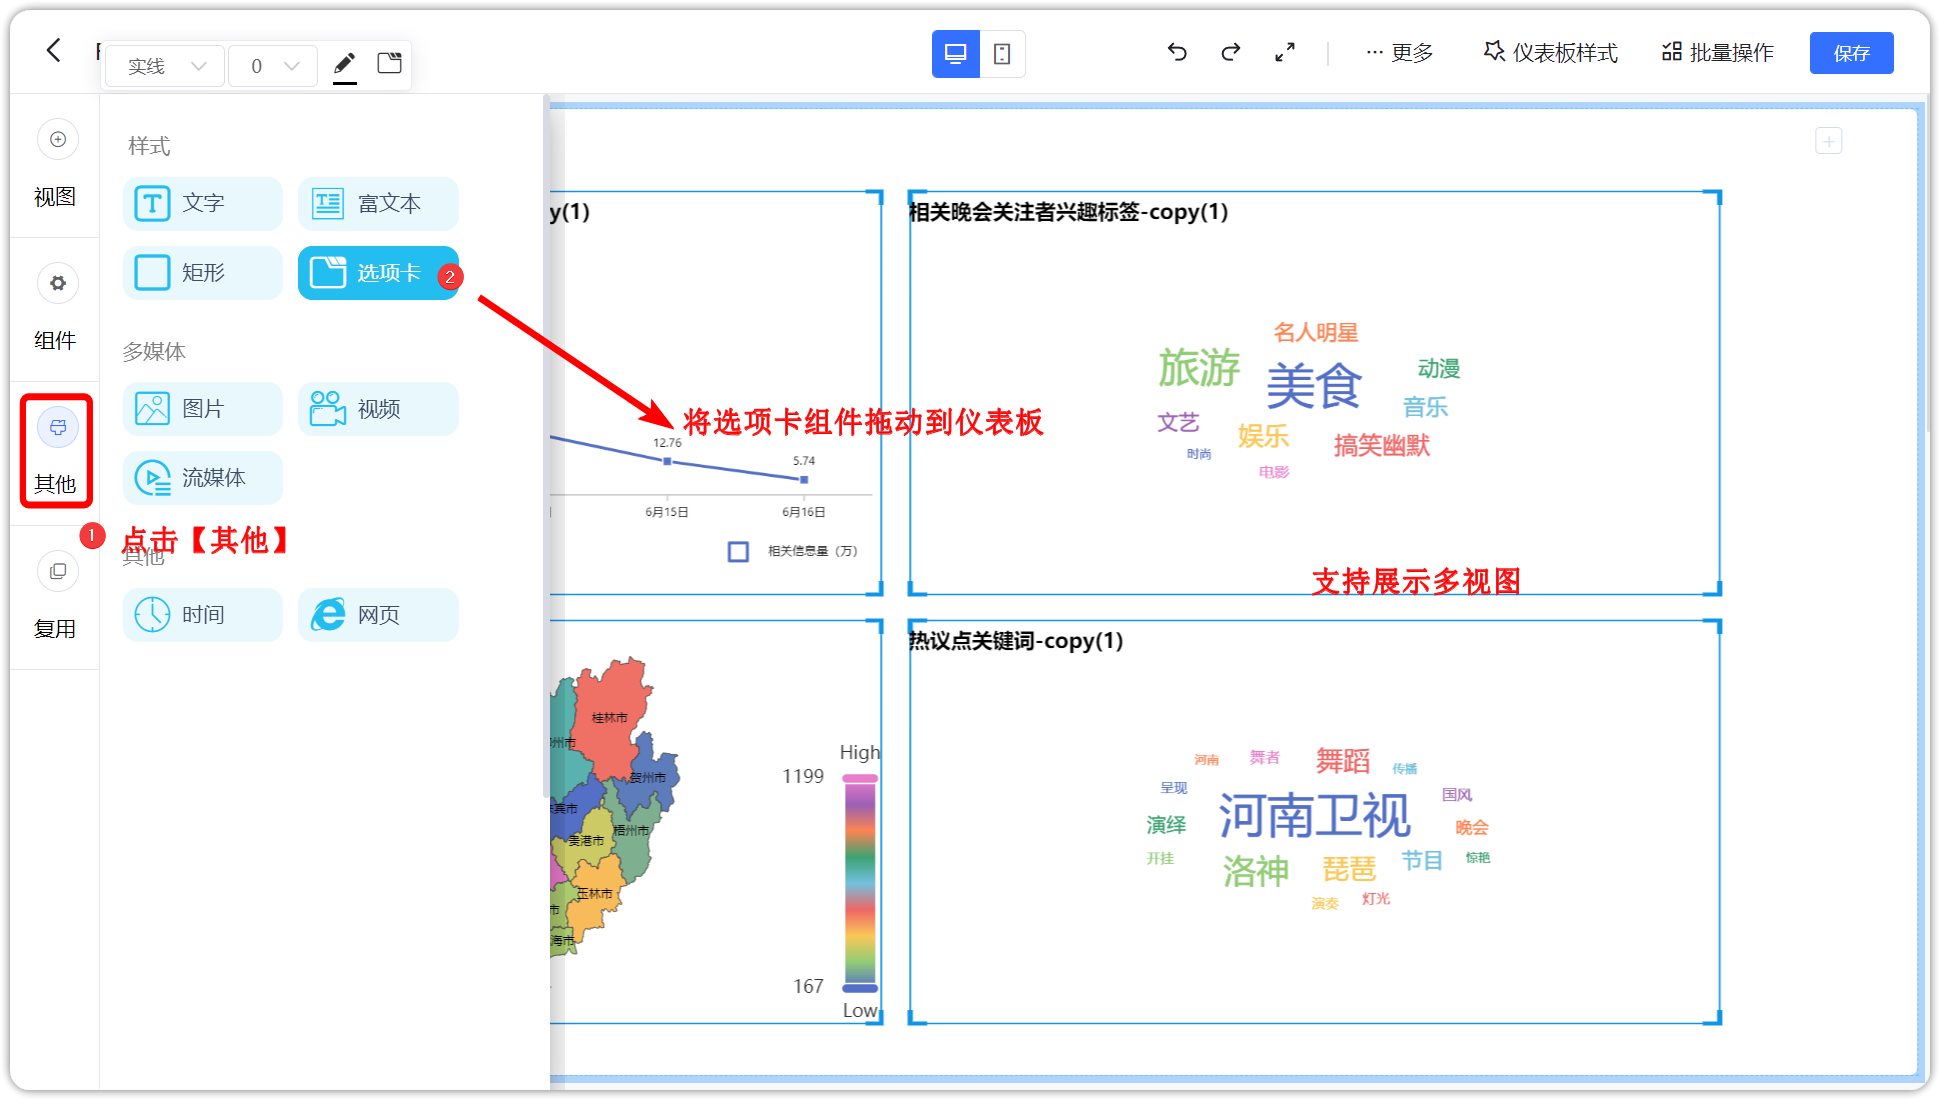Switch to desktop preview mode
The width and height of the screenshot is (1940, 1100).
955,54
